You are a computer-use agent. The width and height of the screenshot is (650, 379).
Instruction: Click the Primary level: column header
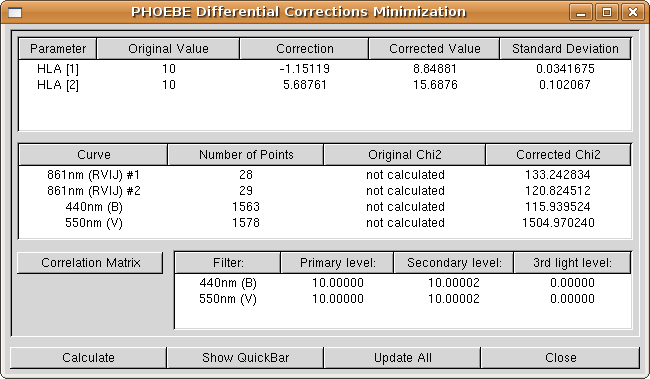click(x=337, y=262)
